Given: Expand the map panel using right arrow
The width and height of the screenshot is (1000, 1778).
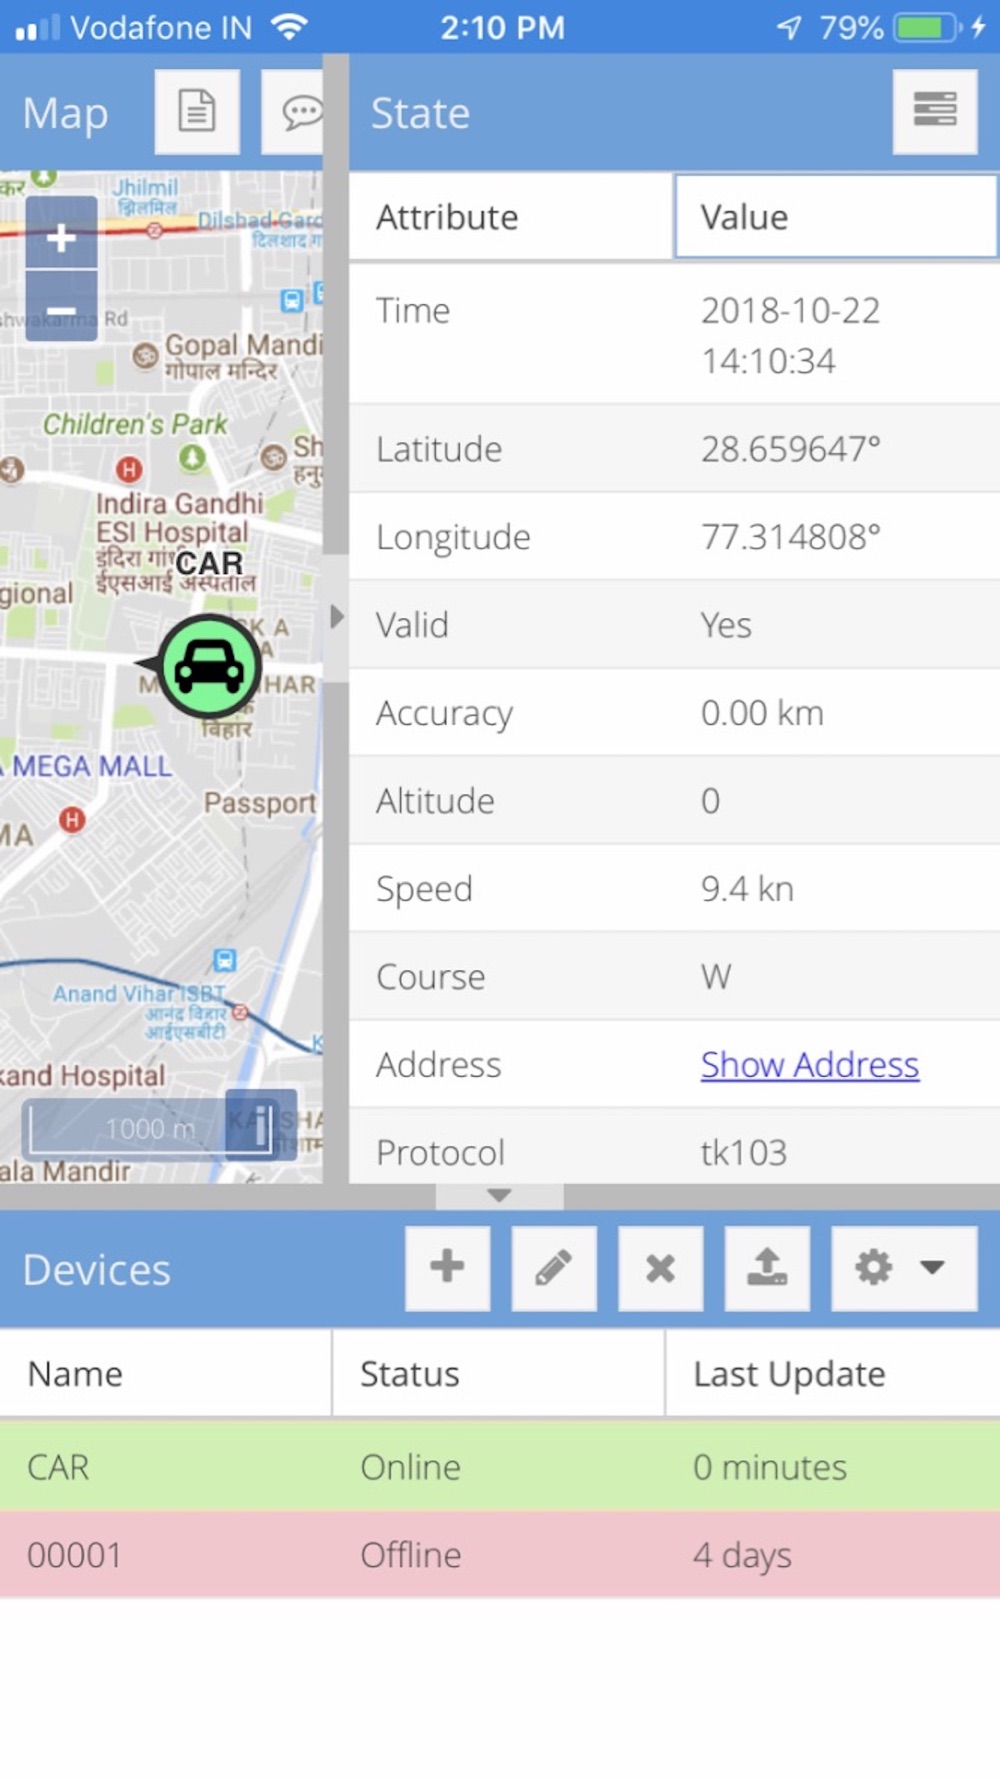Looking at the screenshot, I should point(337,617).
